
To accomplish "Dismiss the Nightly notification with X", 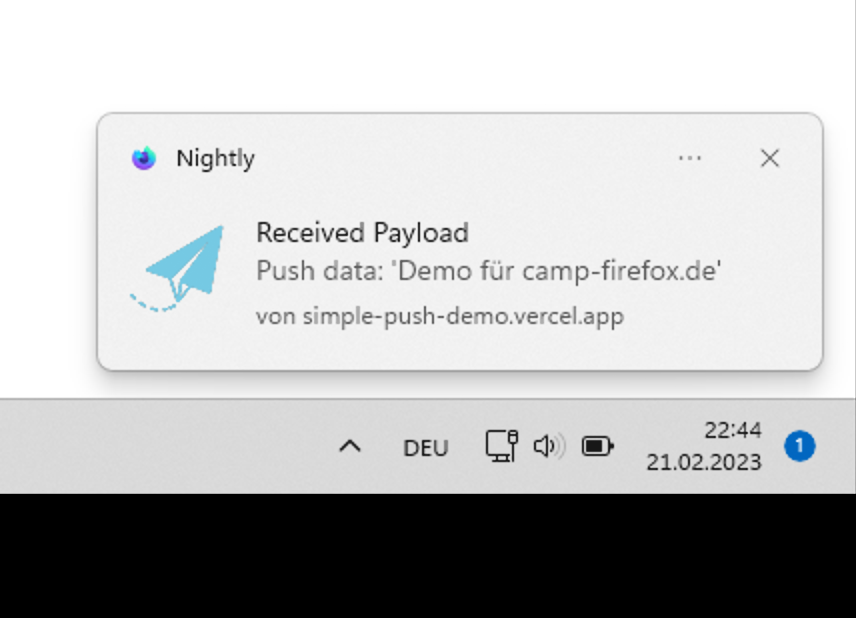I will pos(769,158).
